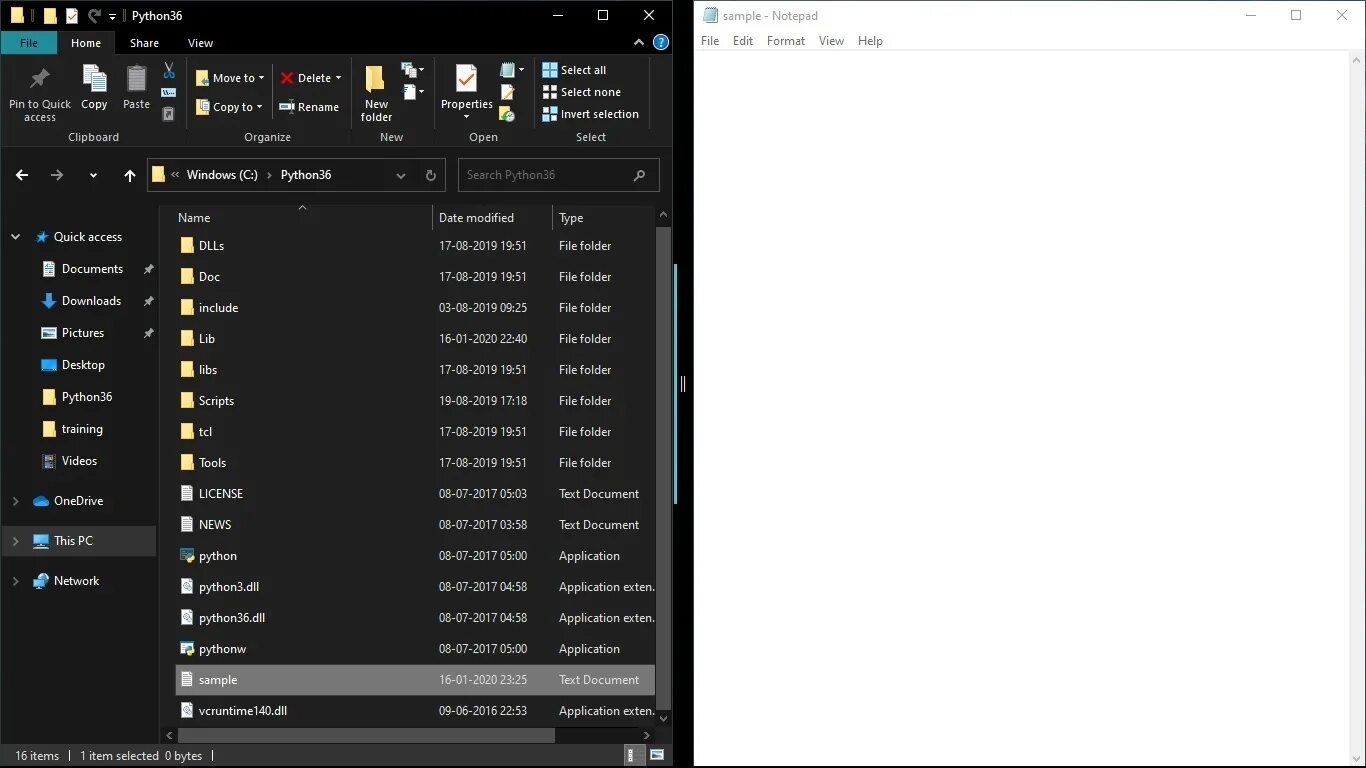Click the Paste clipboard icon
This screenshot has height=768, width=1366.
click(136, 79)
